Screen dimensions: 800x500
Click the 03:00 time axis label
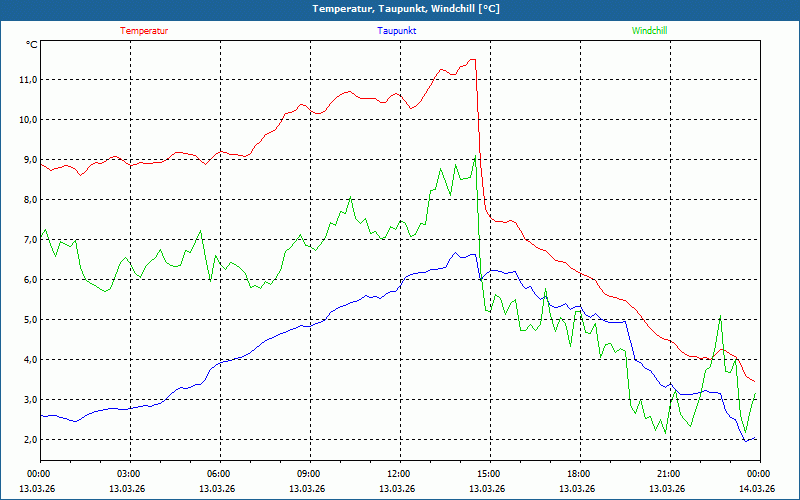[x=130, y=473]
